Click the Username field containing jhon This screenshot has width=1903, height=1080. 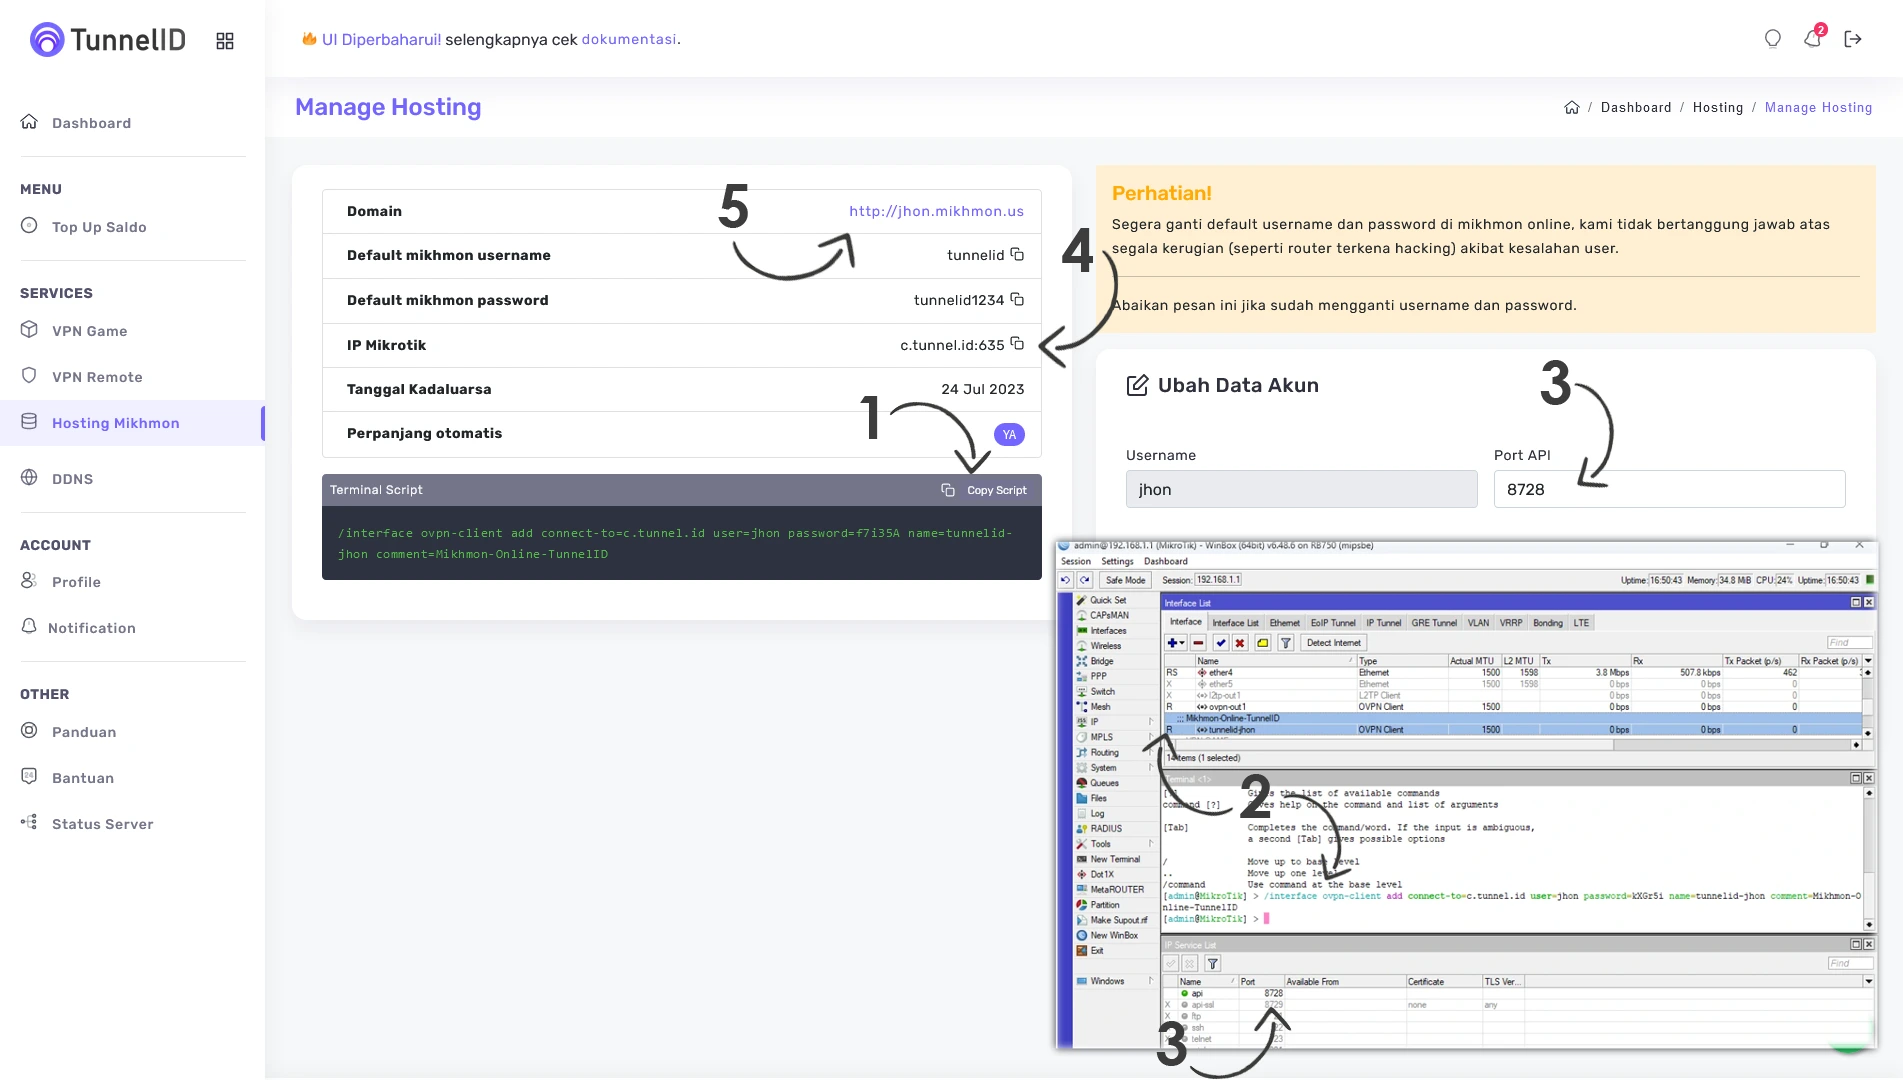[1301, 489]
